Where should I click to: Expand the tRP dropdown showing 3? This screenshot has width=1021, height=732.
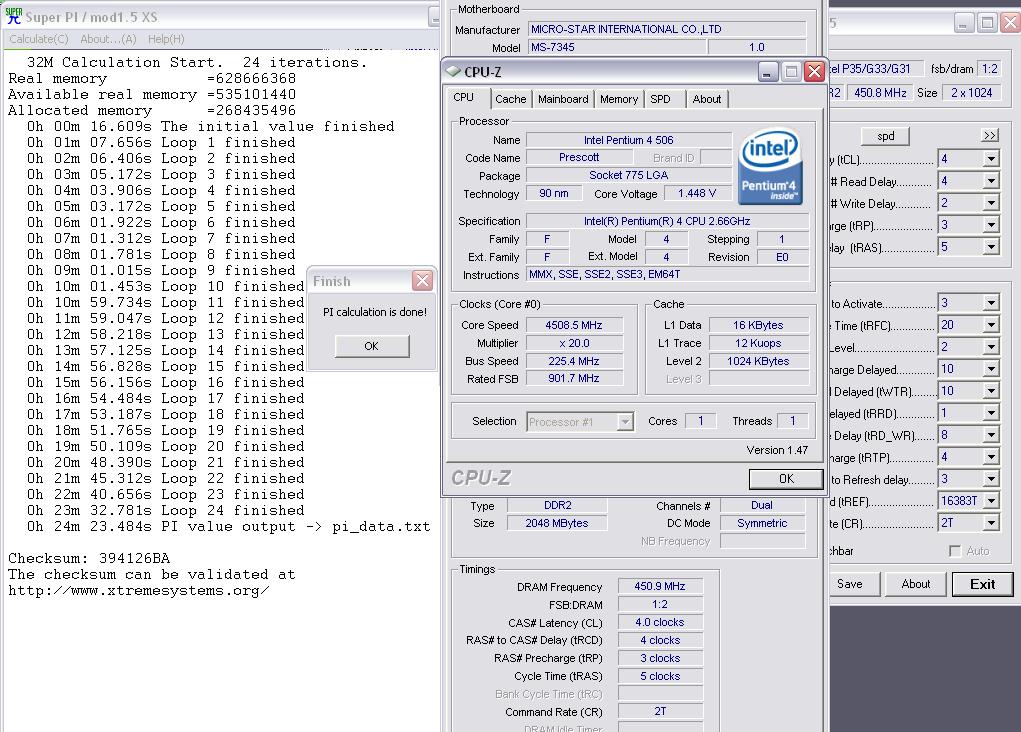pos(990,225)
